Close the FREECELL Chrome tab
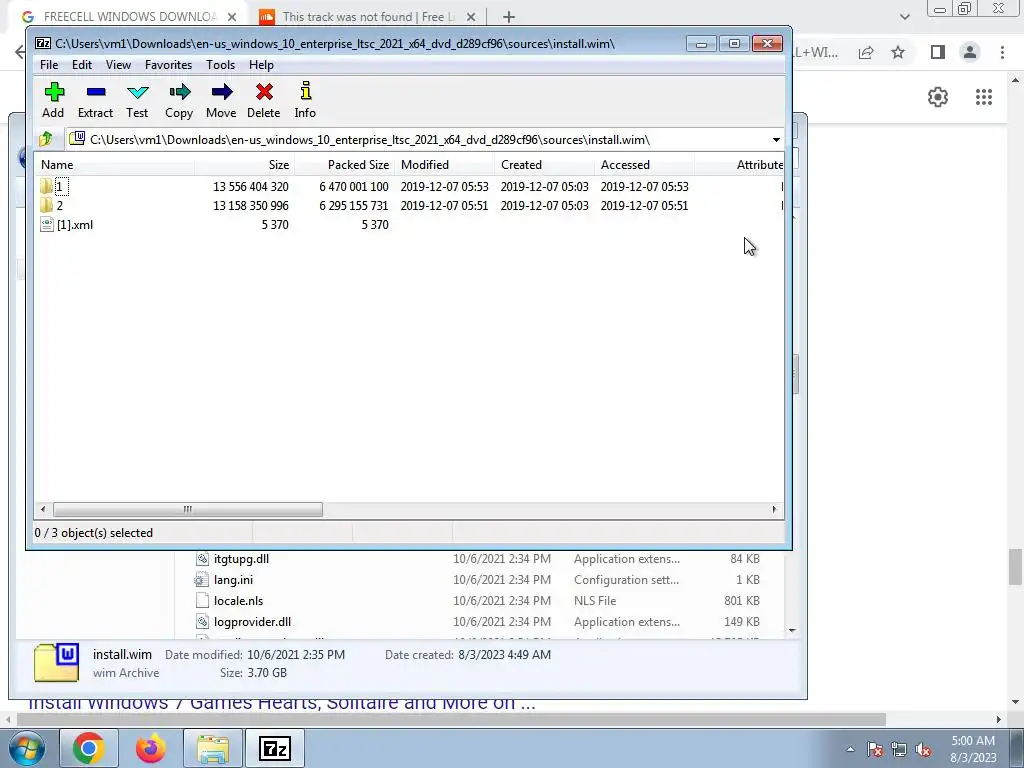The height and width of the screenshot is (768, 1024). [232, 17]
